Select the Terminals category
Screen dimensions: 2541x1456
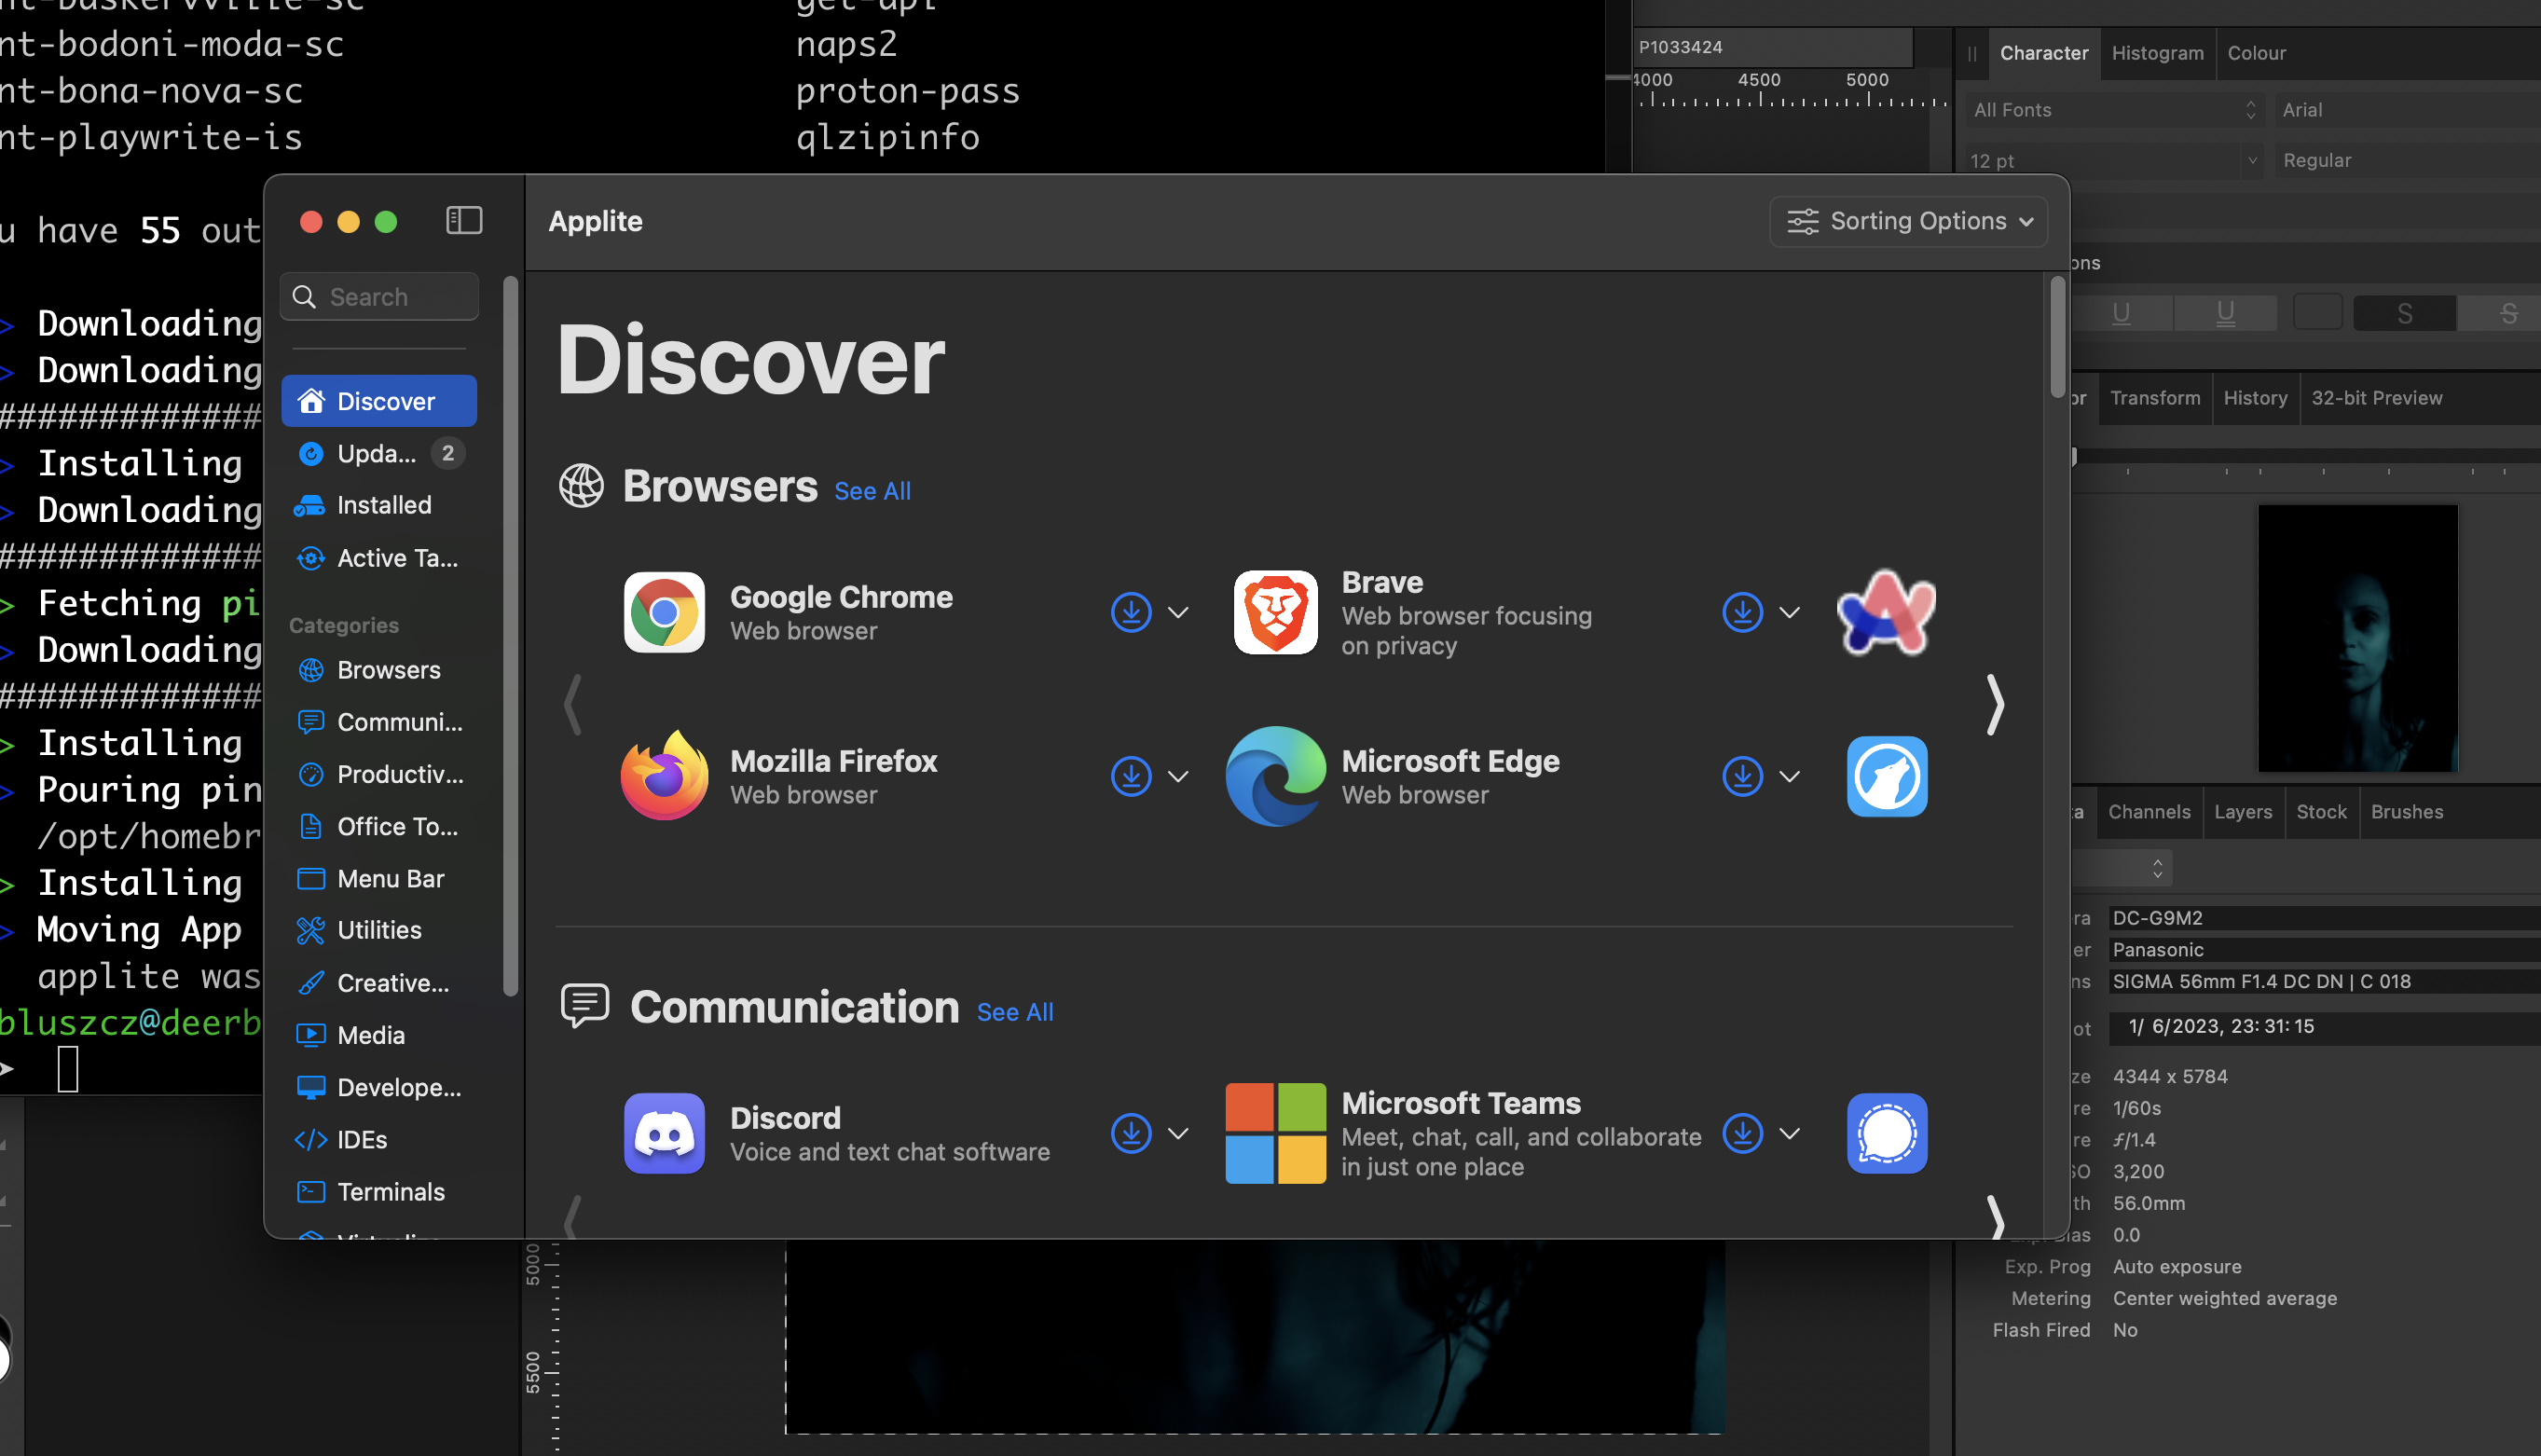tap(379, 1192)
